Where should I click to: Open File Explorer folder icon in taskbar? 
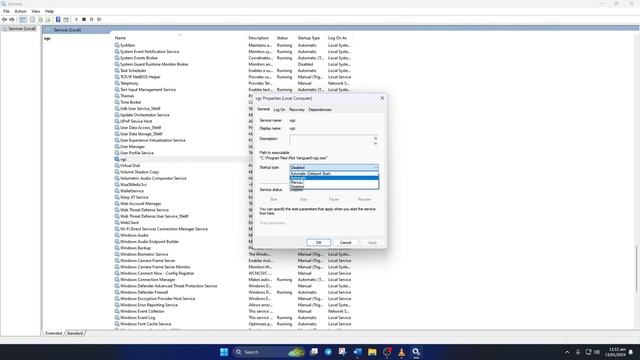coord(372,352)
